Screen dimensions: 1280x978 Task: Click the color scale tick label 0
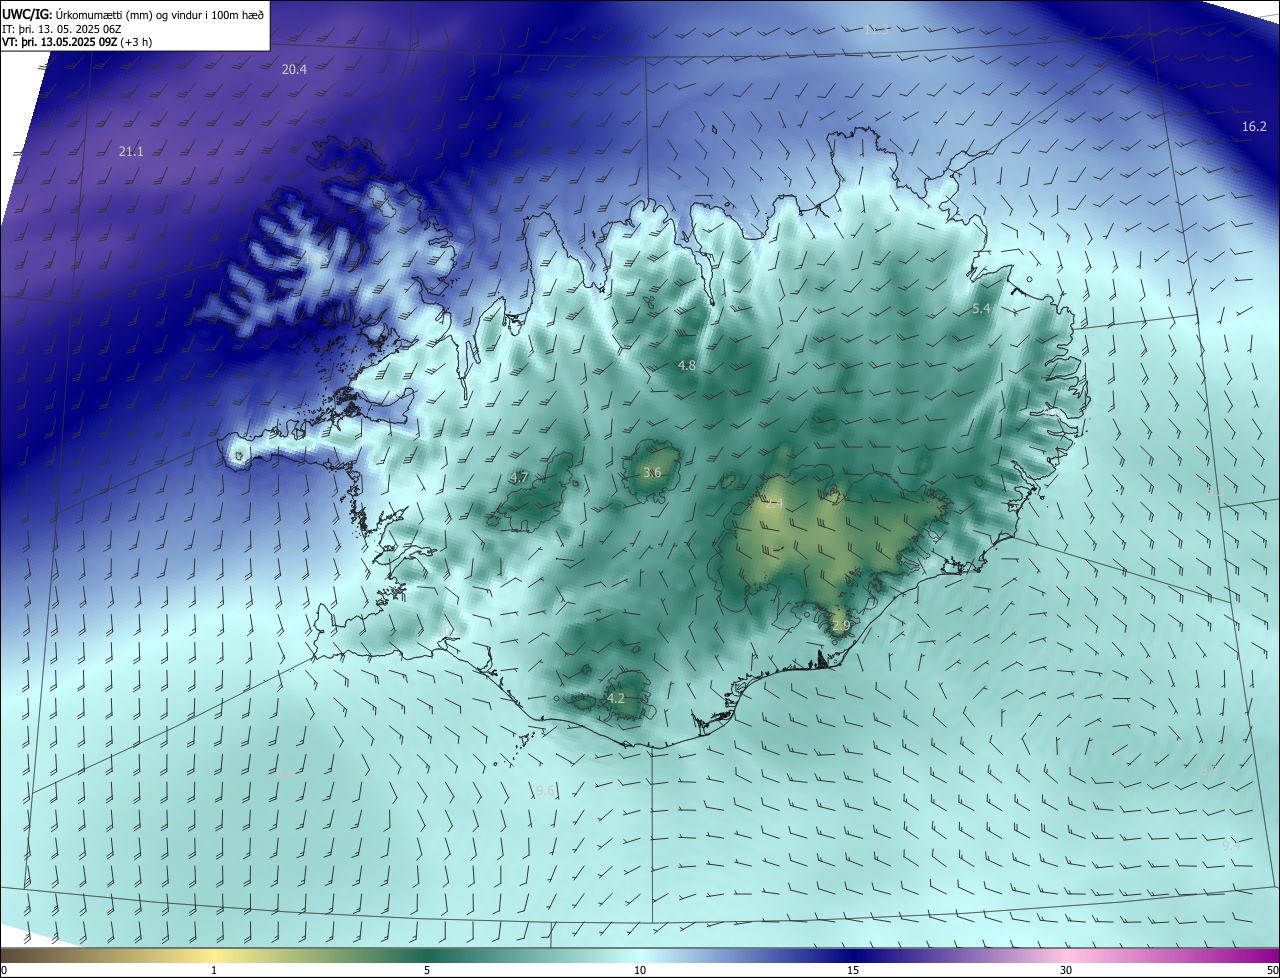tap(3, 971)
